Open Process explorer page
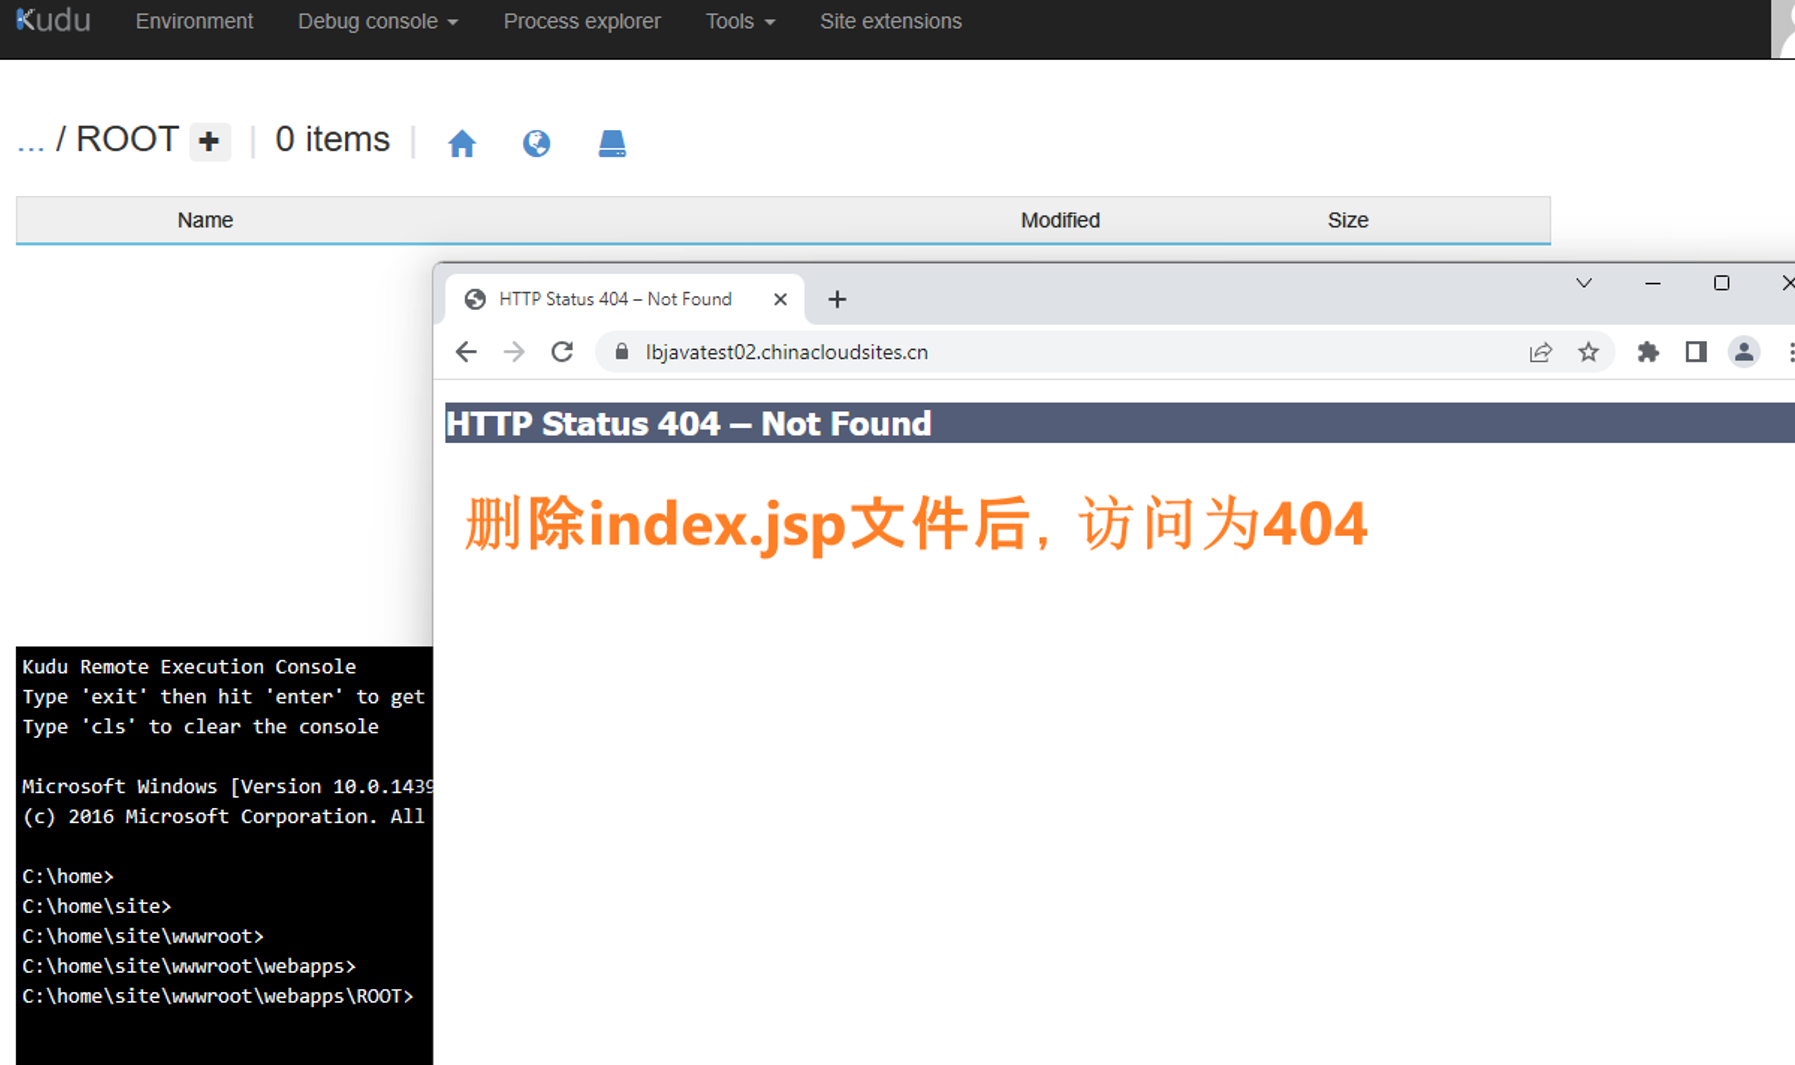The height and width of the screenshot is (1065, 1795). click(x=581, y=21)
